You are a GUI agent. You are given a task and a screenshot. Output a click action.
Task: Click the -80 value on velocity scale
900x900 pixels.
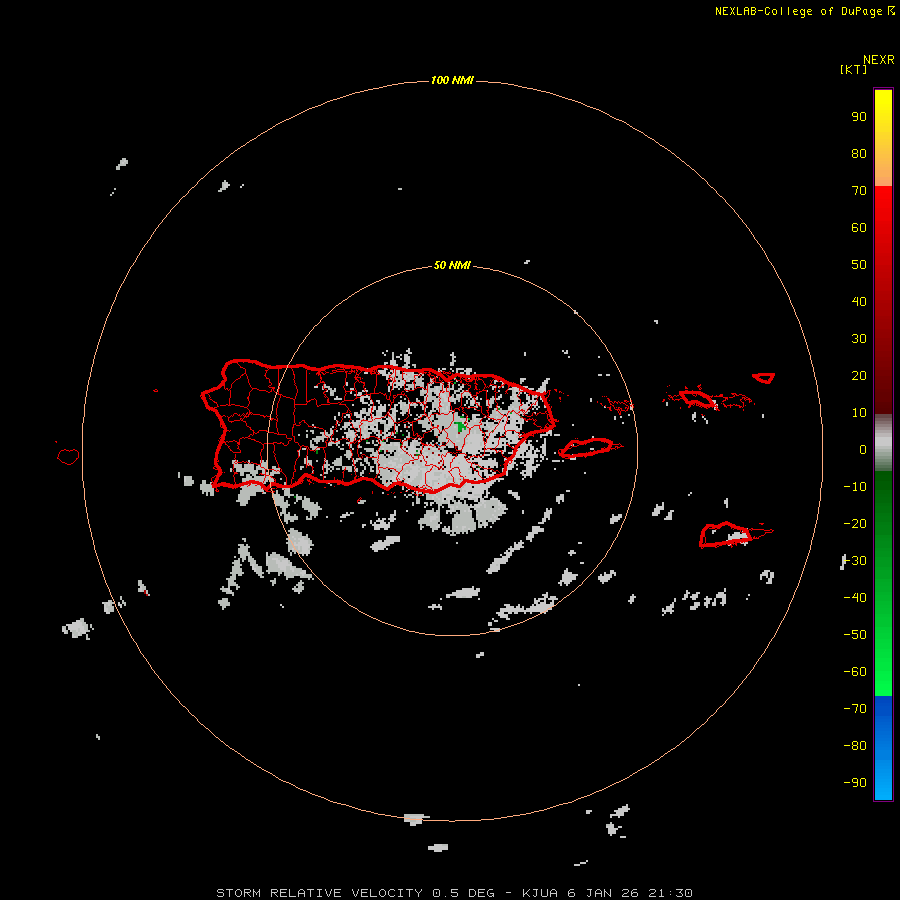point(855,746)
